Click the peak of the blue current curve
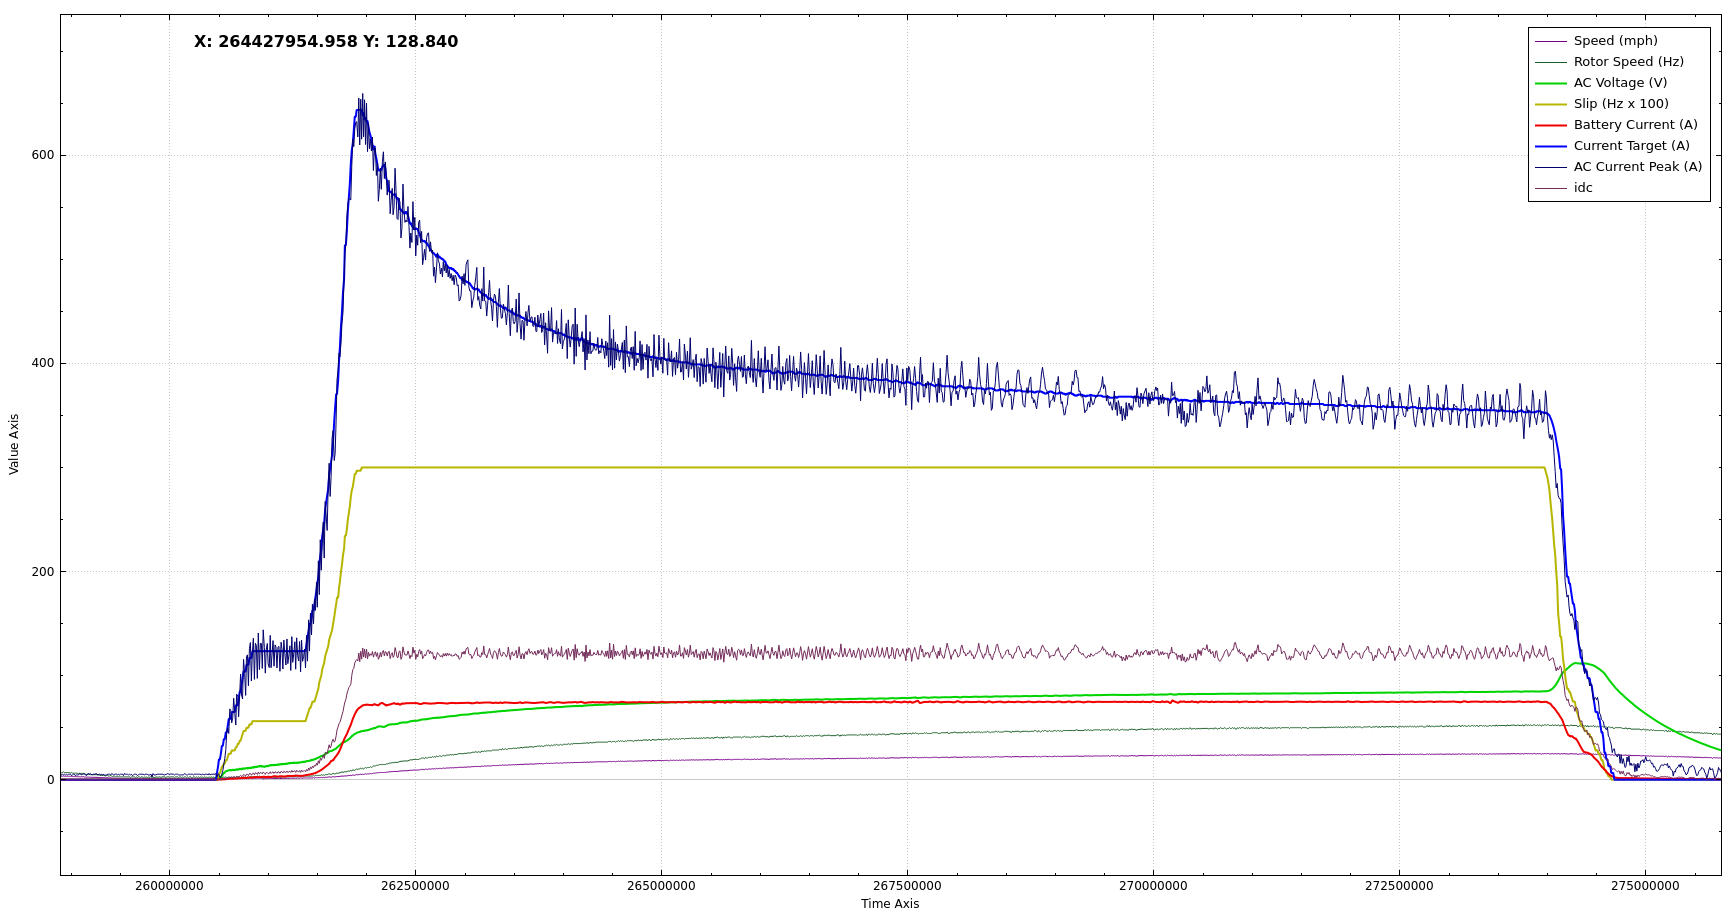The image size is (1736, 918). pyautogui.click(x=360, y=108)
